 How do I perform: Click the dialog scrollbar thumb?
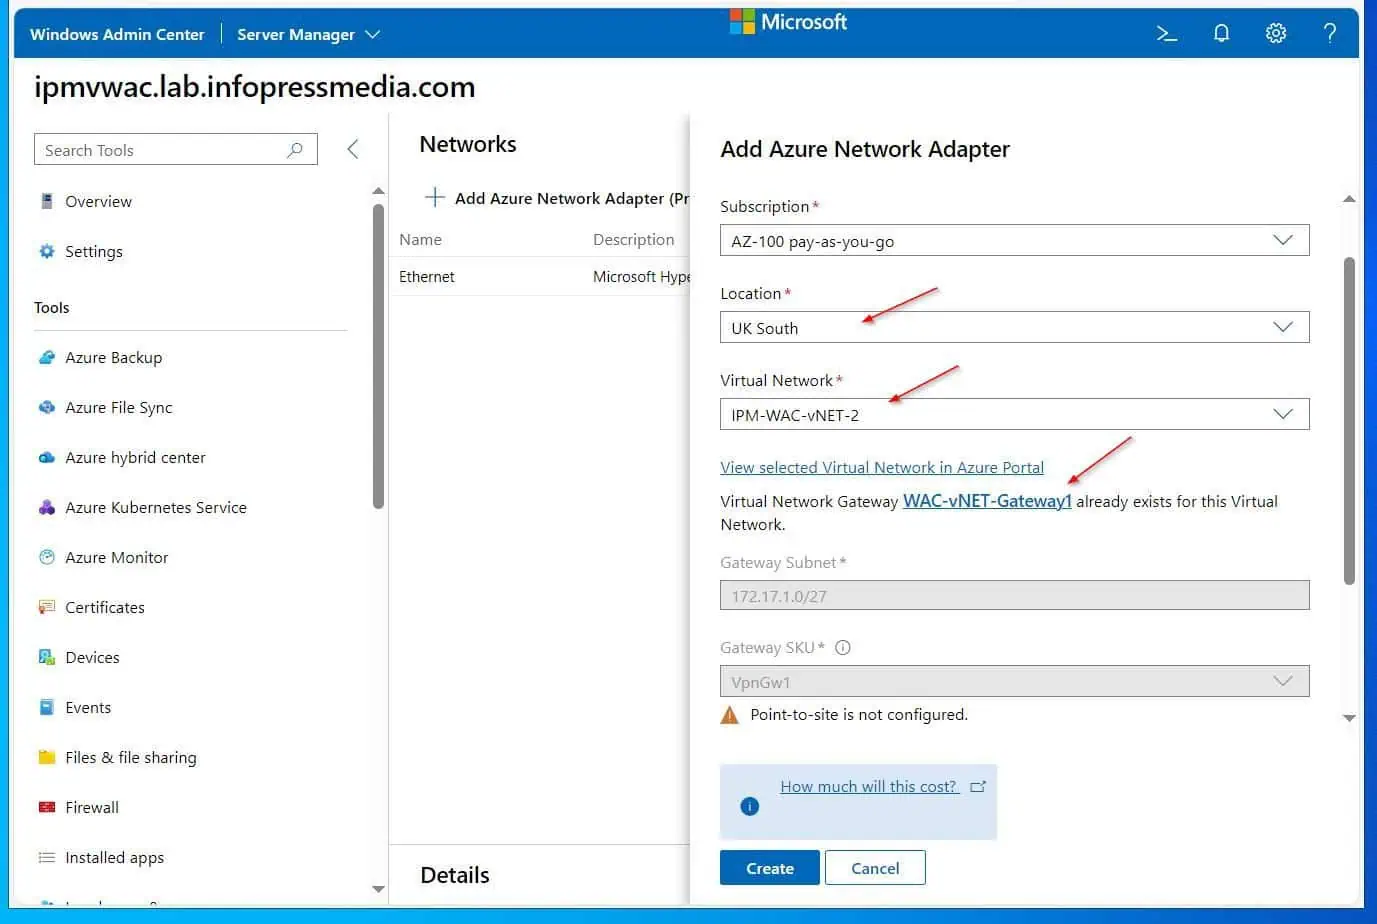1349,420
